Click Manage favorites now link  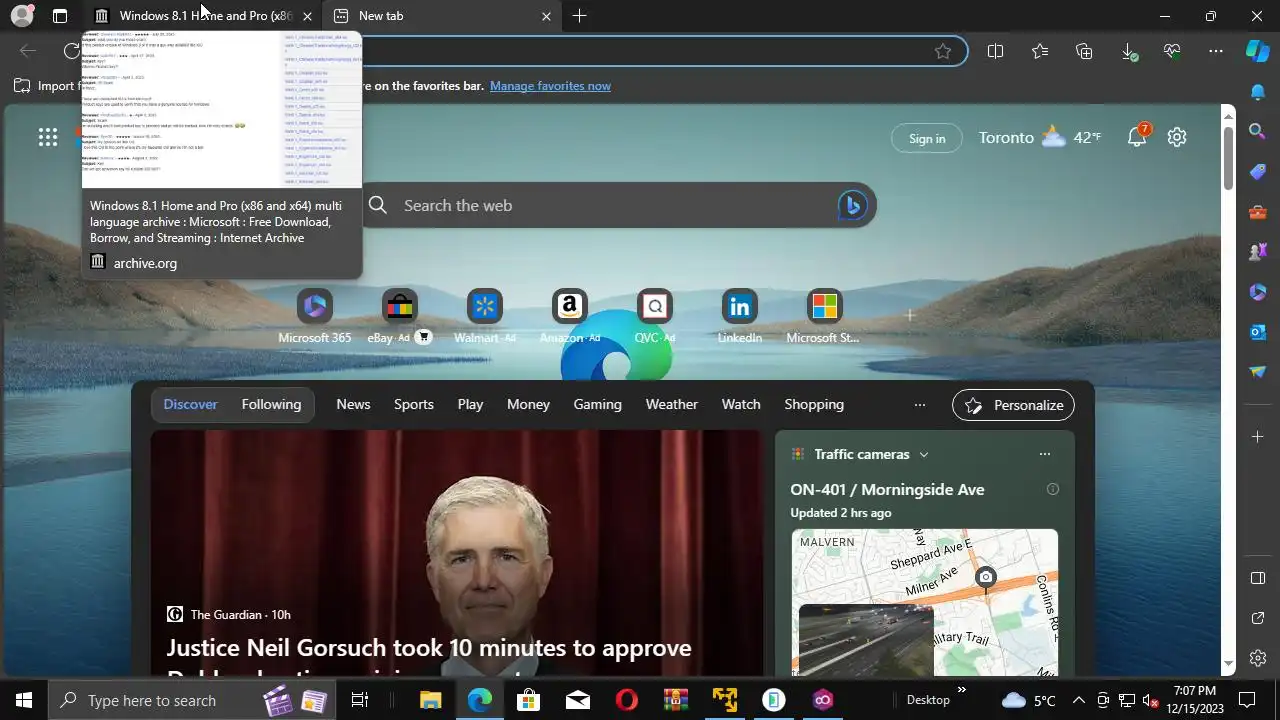coord(550,86)
